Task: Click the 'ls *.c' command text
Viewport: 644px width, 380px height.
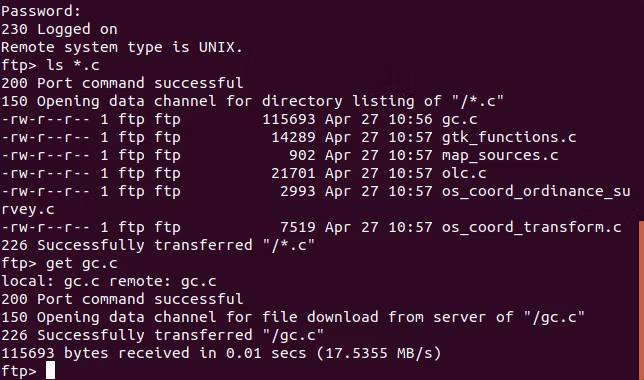Action: click(73, 65)
